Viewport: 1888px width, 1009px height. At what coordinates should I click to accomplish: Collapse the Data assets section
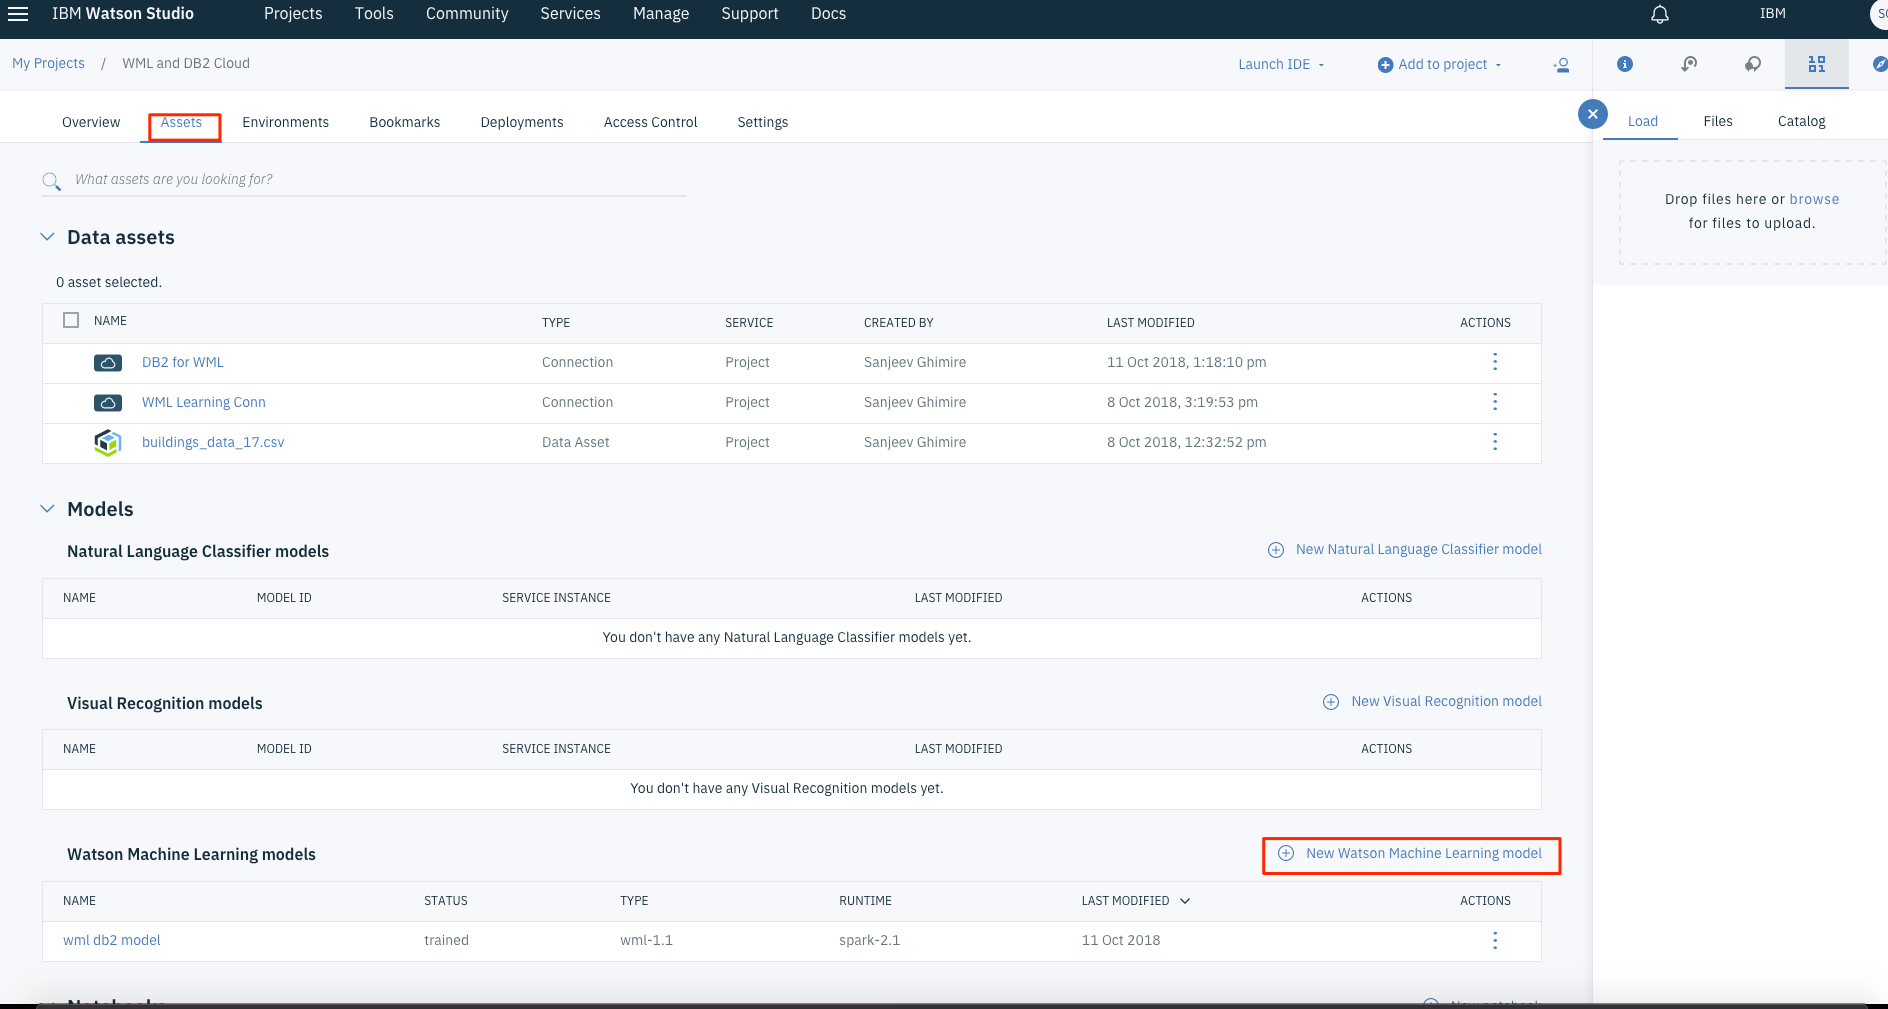coord(47,237)
